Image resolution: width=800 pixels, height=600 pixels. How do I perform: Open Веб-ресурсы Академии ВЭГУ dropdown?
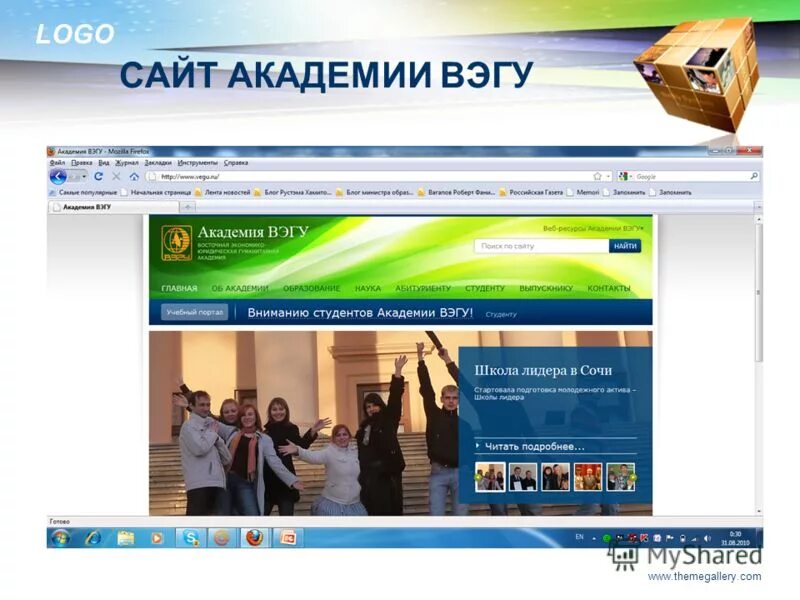pyautogui.click(x=593, y=229)
